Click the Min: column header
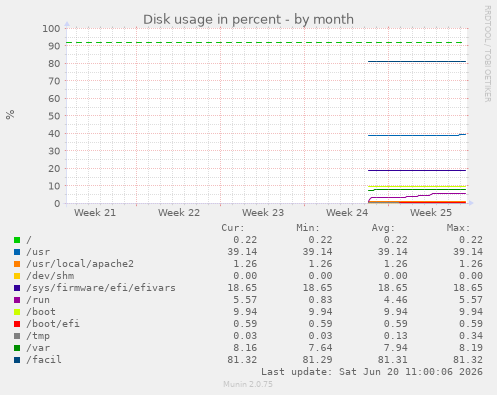497x395 pixels. [x=308, y=228]
